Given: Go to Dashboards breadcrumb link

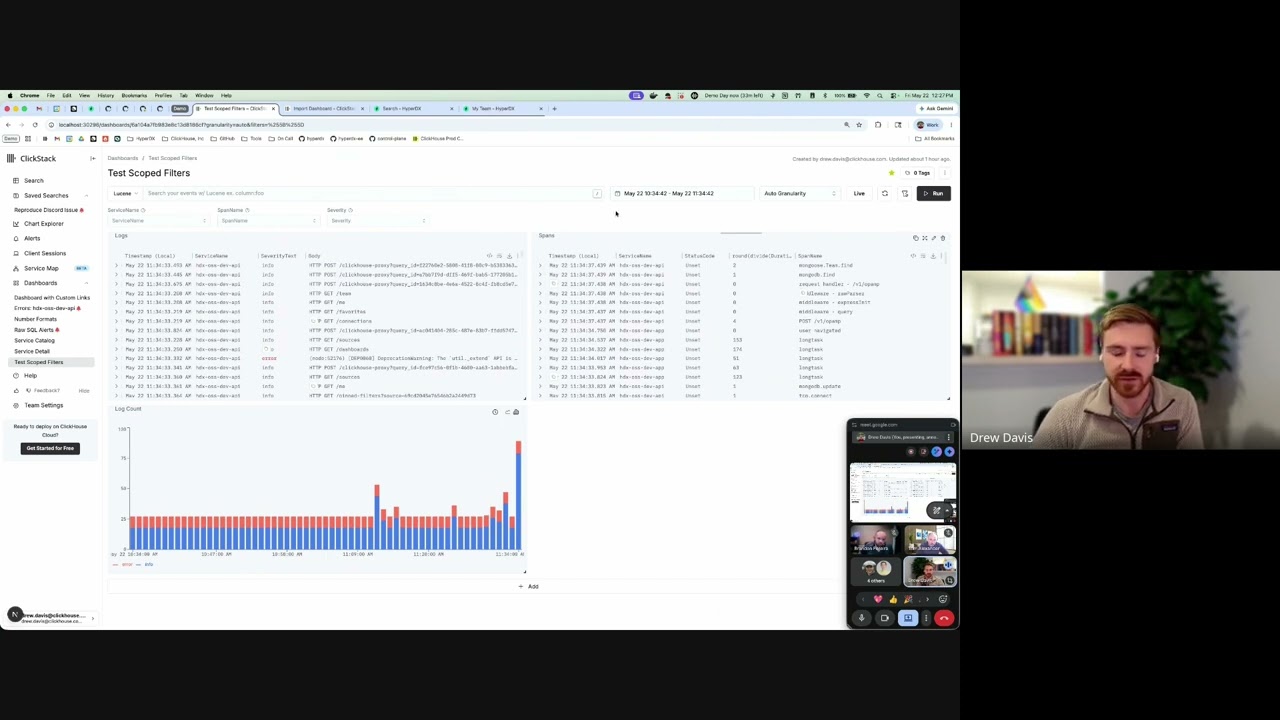Looking at the screenshot, I should click(123, 158).
